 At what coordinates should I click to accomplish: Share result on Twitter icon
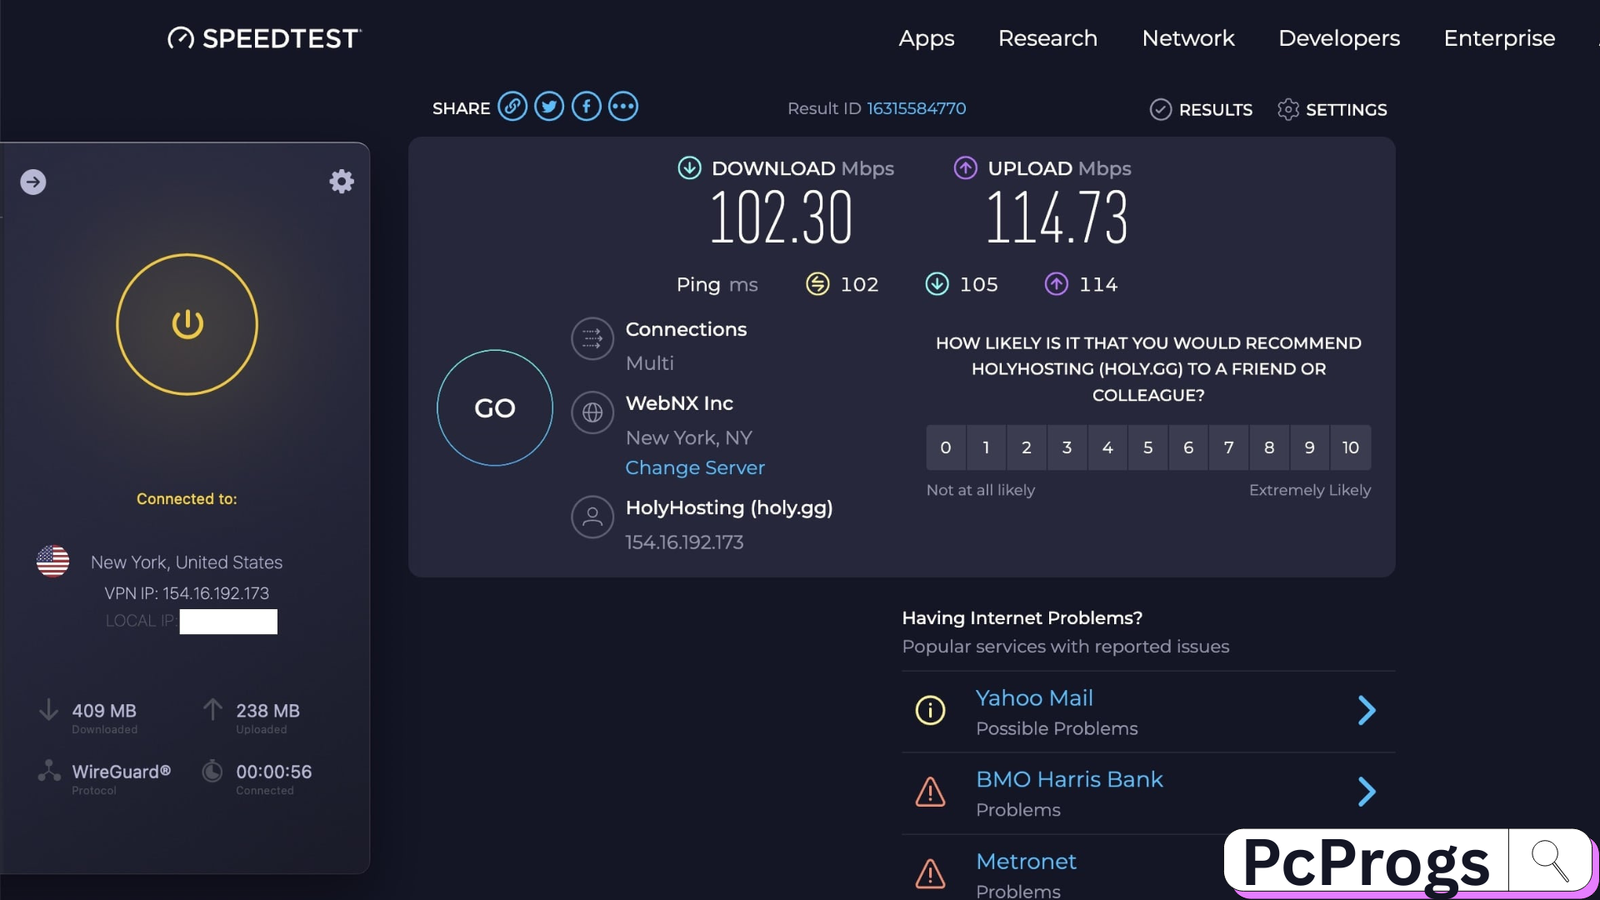click(549, 106)
